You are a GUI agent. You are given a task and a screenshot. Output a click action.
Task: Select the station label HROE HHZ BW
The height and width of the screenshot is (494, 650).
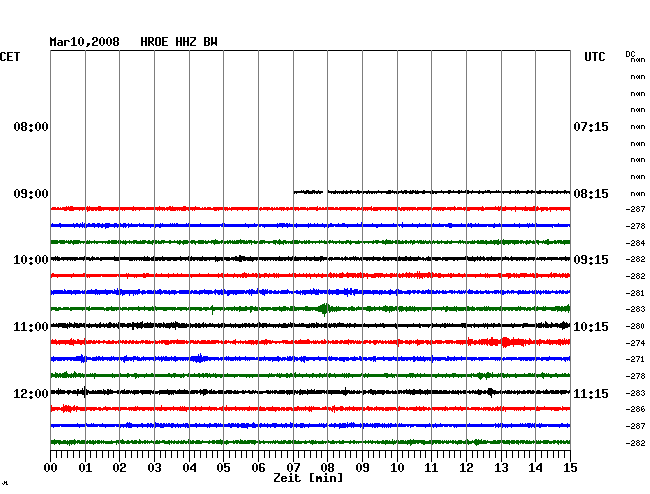pos(179,42)
